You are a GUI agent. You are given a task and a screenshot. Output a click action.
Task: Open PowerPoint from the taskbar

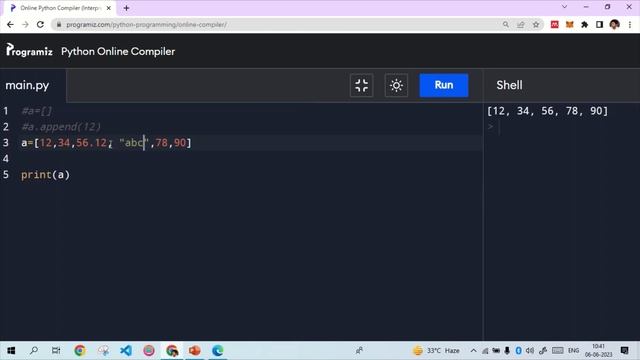(194, 350)
